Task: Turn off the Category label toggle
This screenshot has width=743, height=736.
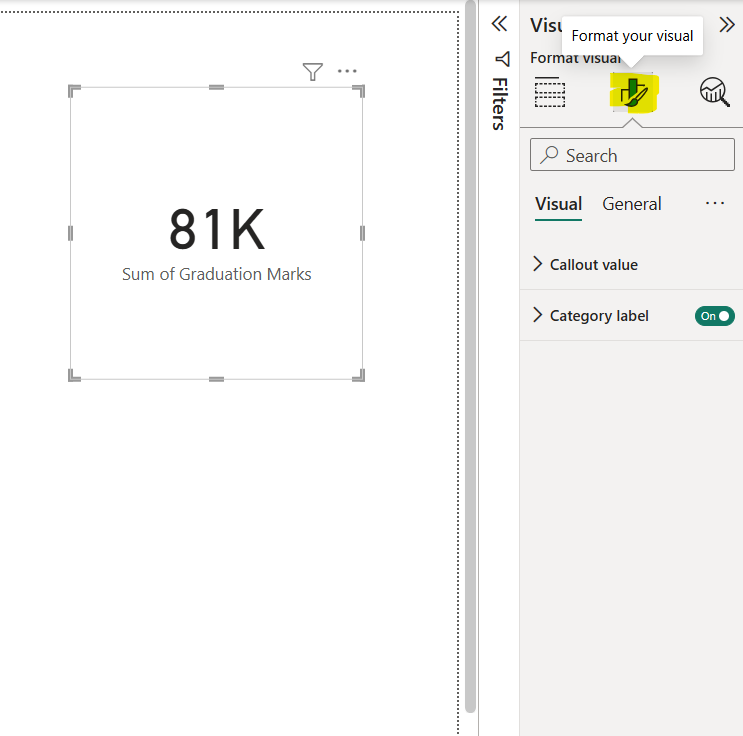Action: pos(714,316)
